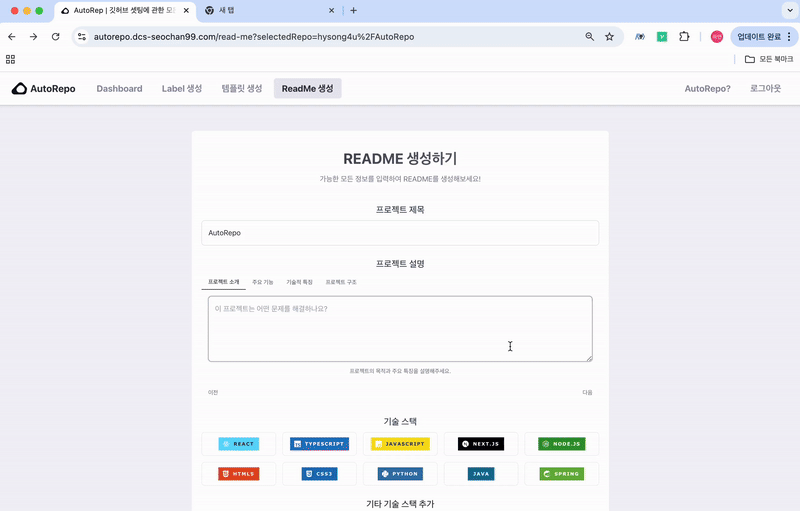Open the red profile avatar
The width and height of the screenshot is (800, 511).
point(717,37)
